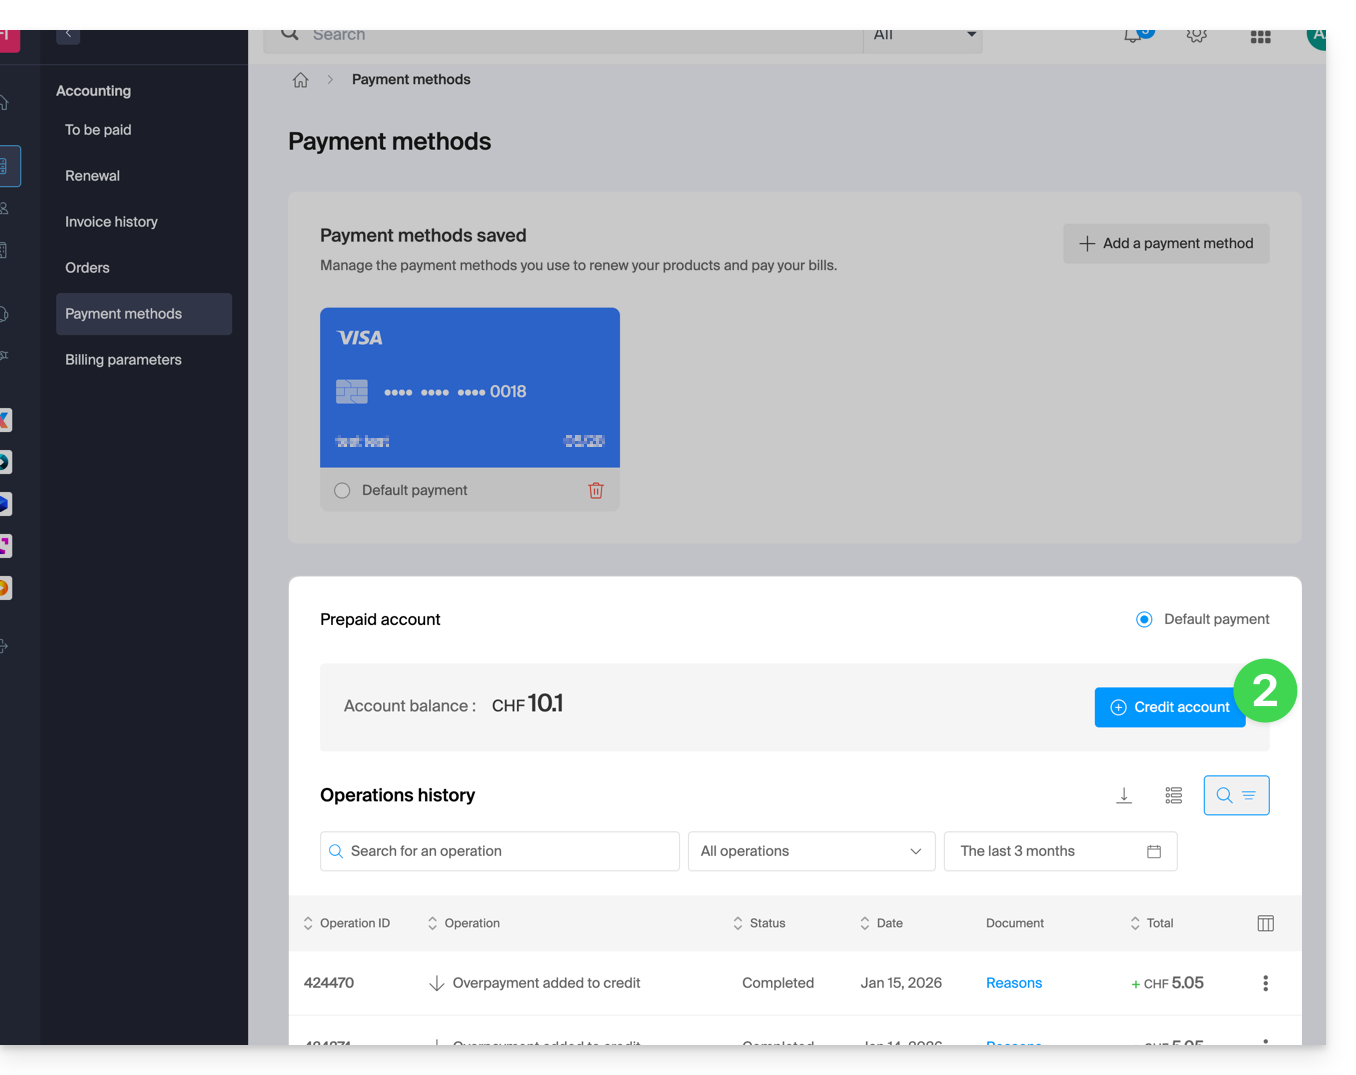
Task: Open the list view options icon
Action: pyautogui.click(x=1174, y=795)
